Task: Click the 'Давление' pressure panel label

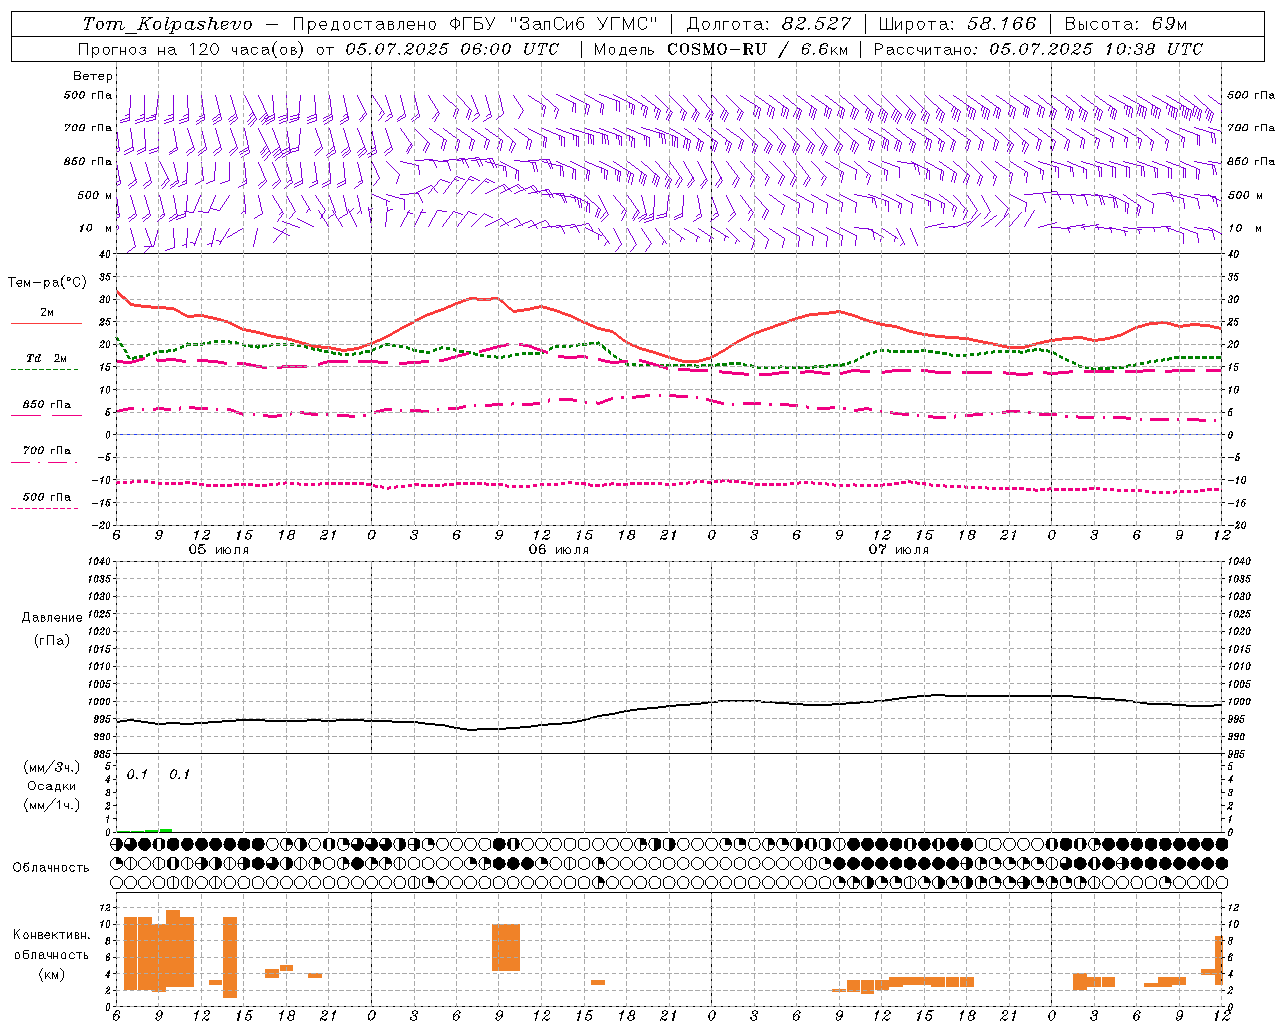Action: [x=52, y=618]
